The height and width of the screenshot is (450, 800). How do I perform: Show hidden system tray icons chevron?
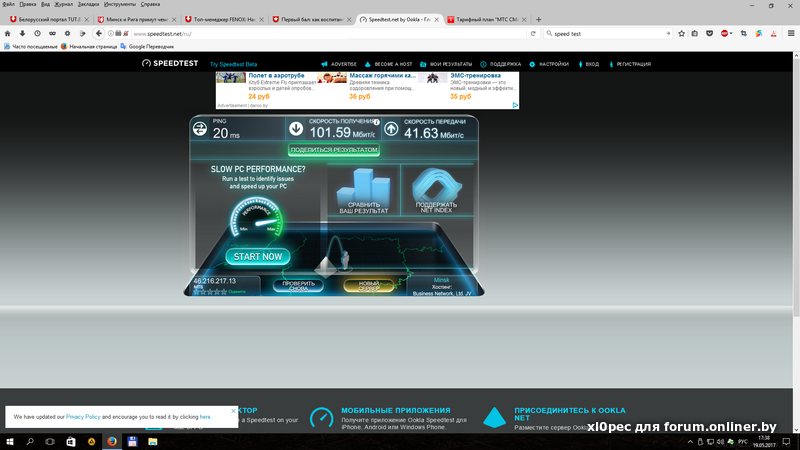(x=690, y=442)
